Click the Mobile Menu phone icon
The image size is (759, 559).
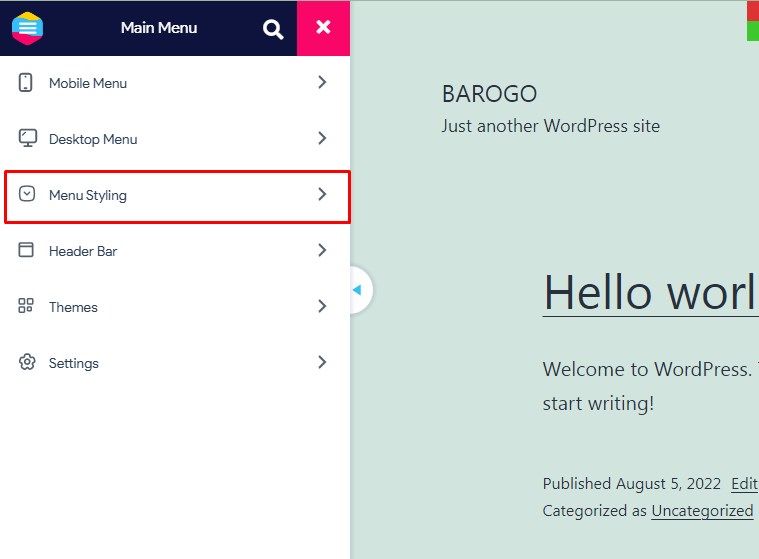tap(26, 83)
